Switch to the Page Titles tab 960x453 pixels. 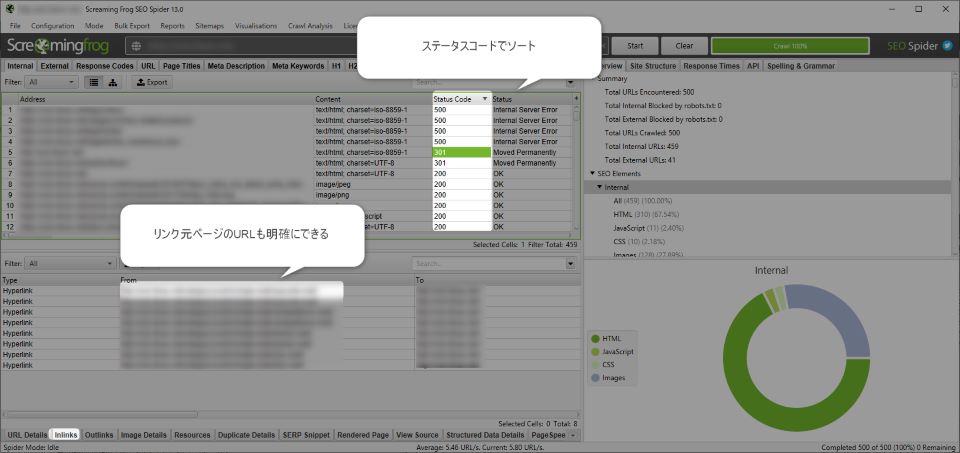(182, 66)
